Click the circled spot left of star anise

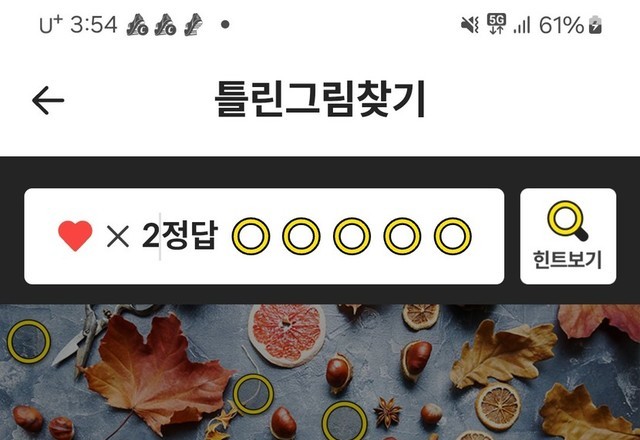tap(344, 422)
